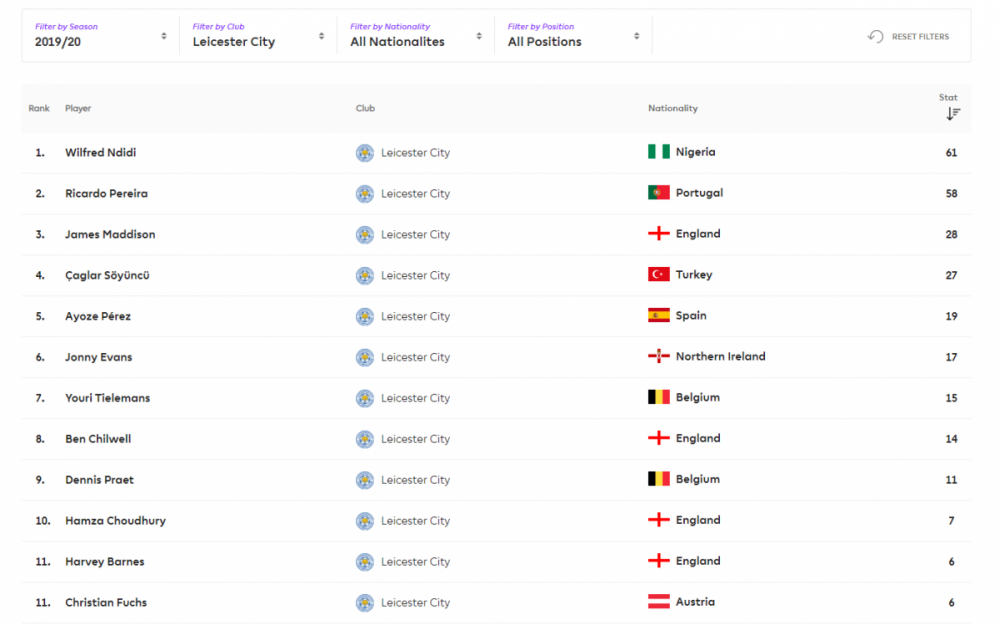The width and height of the screenshot is (1000, 625).
Task: Click the Club column header
Action: (365, 108)
